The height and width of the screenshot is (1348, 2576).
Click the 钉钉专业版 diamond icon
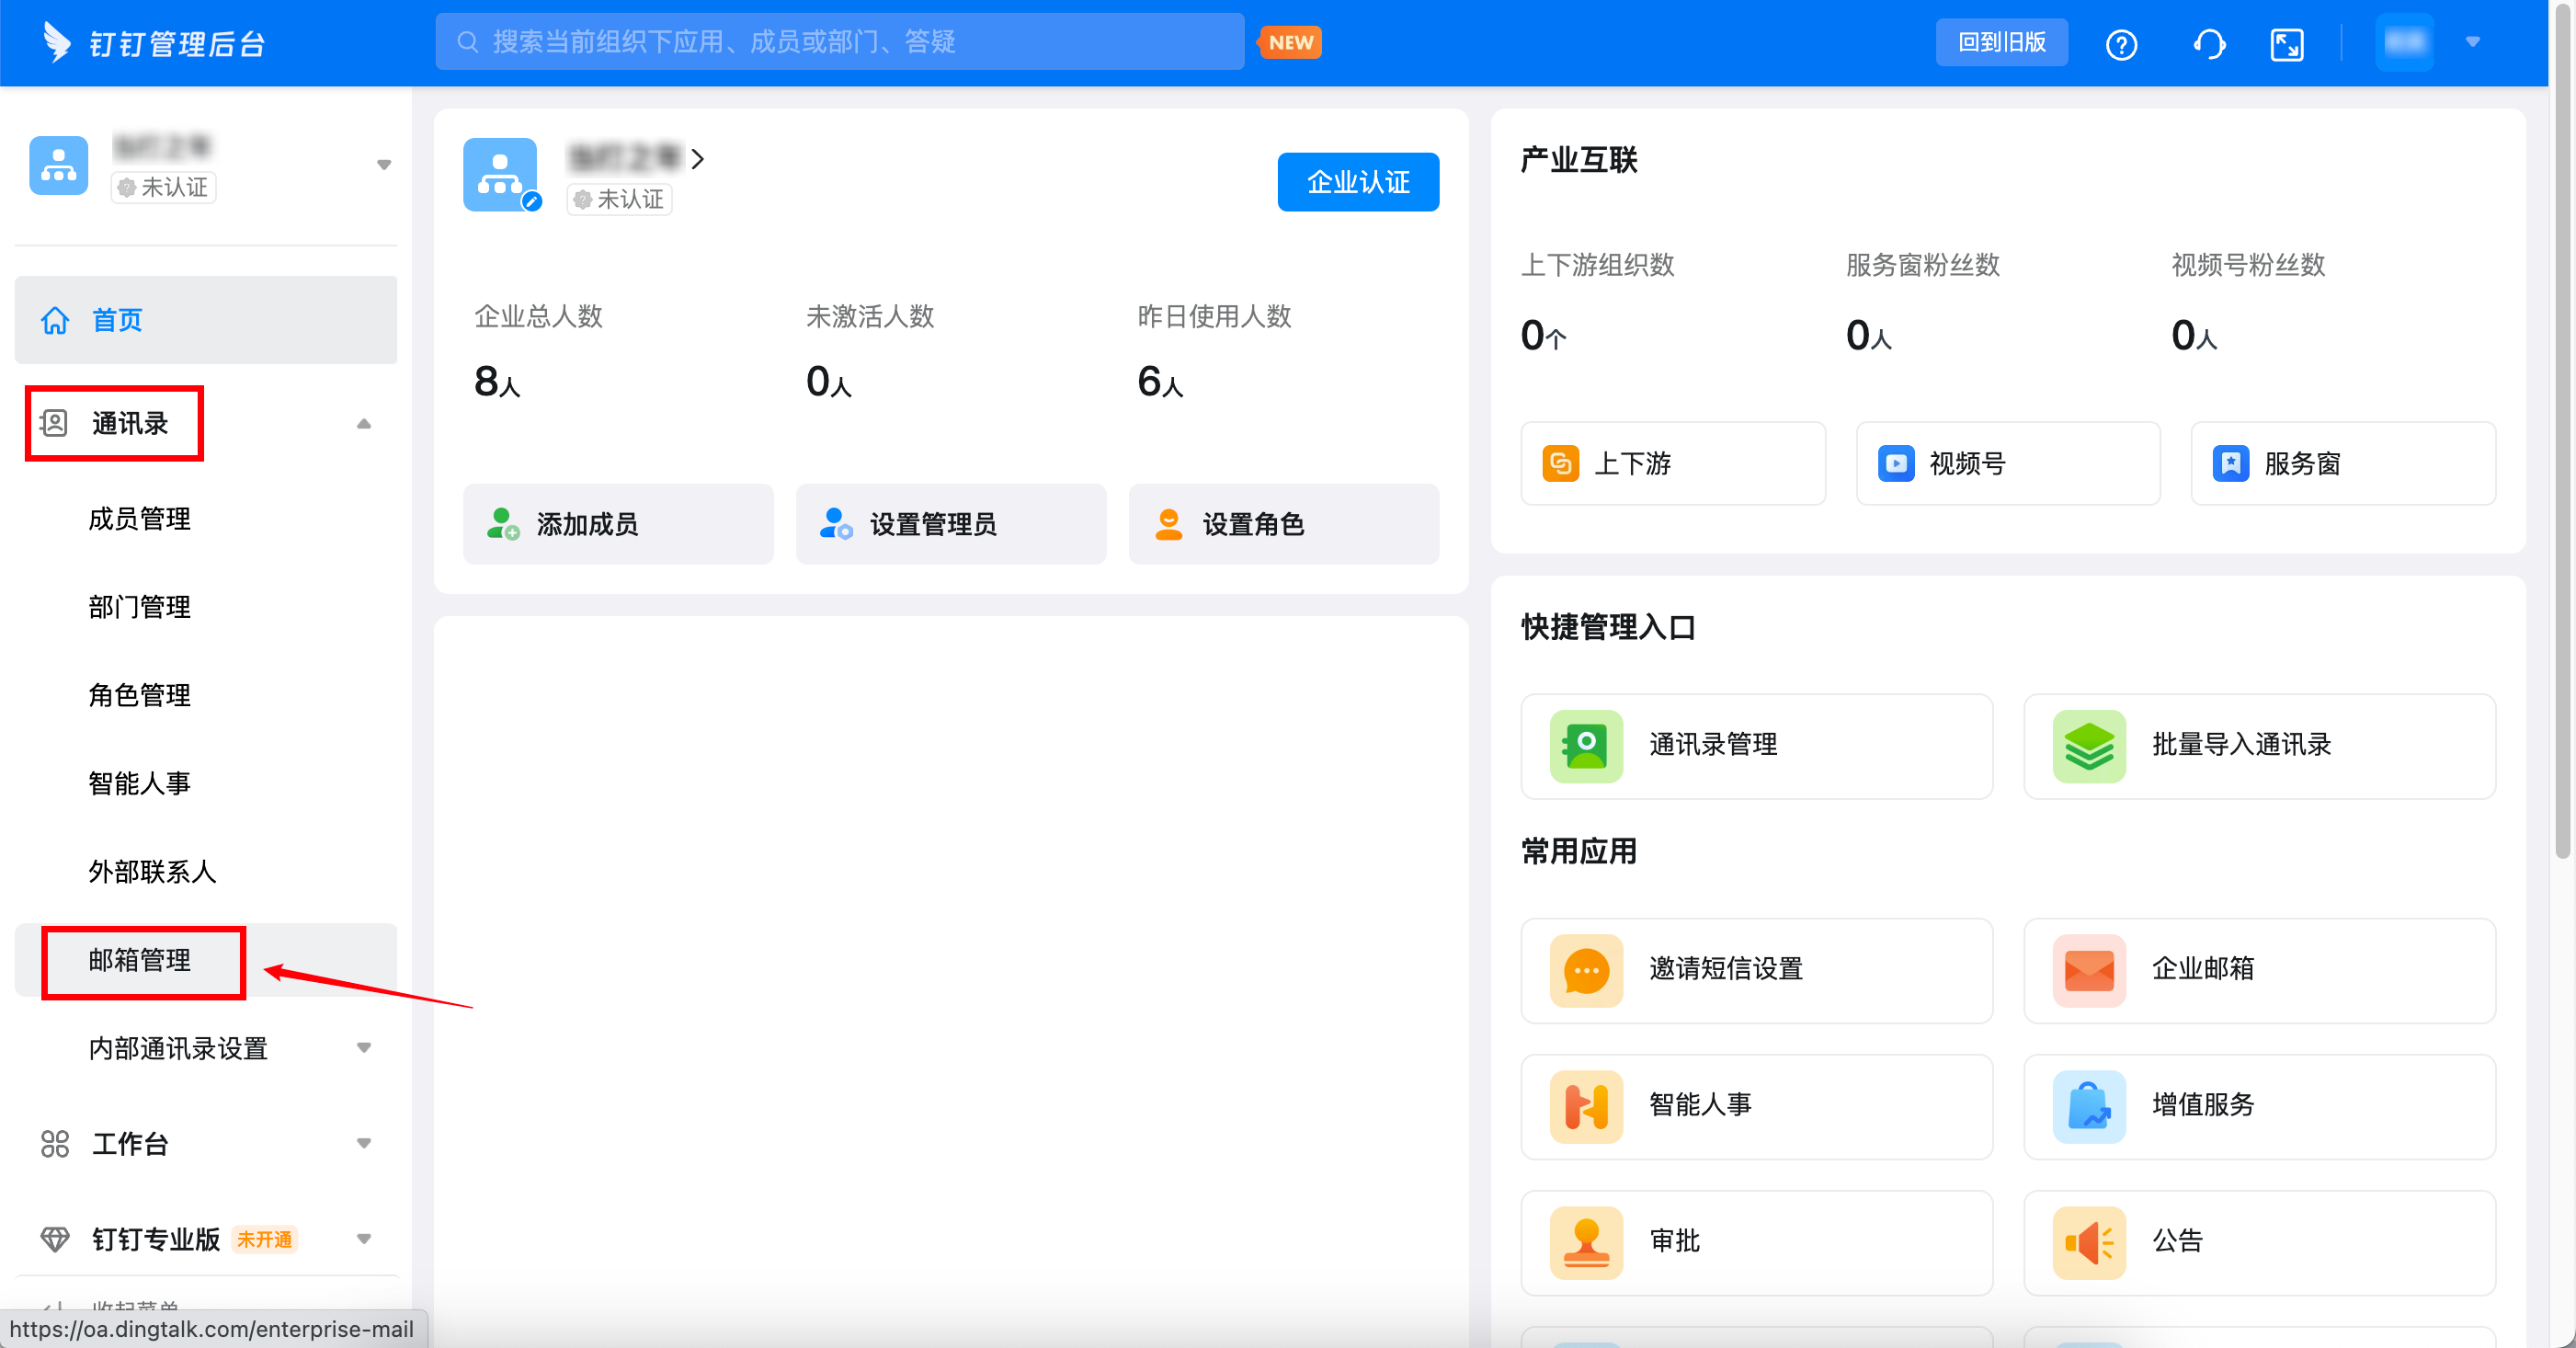[x=54, y=1239]
